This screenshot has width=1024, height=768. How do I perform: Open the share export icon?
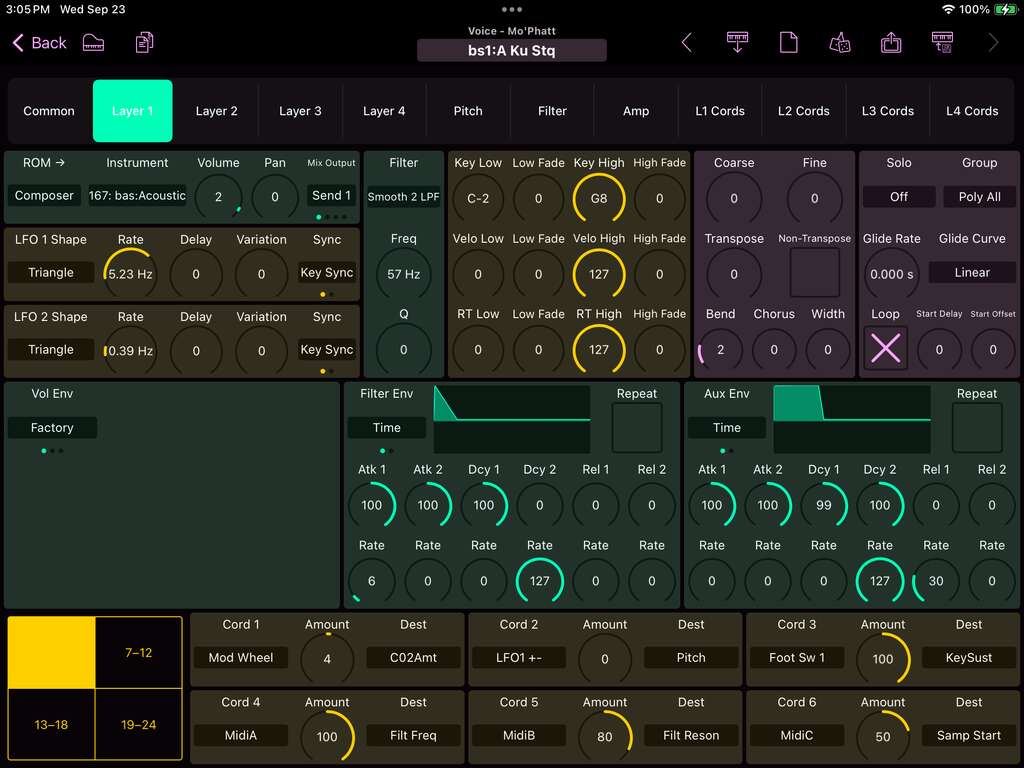coord(891,43)
